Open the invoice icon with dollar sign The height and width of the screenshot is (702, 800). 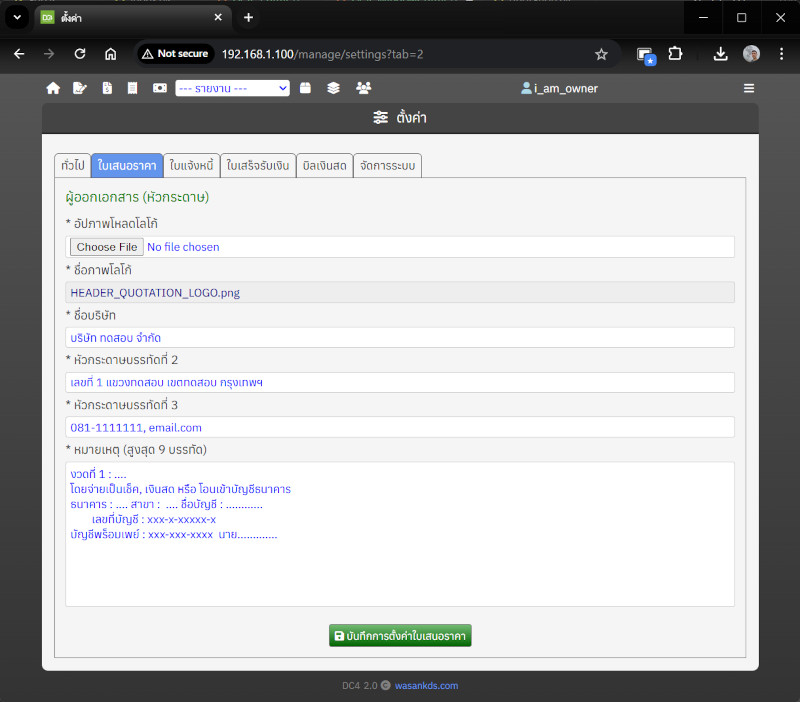tap(107, 88)
